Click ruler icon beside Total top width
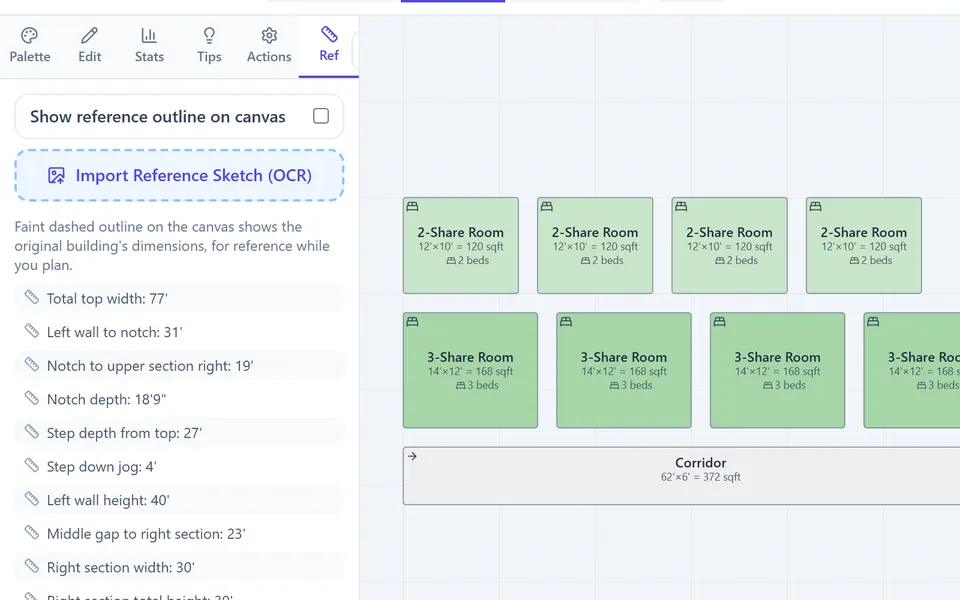Image resolution: width=960 pixels, height=600 pixels. [x=32, y=298]
